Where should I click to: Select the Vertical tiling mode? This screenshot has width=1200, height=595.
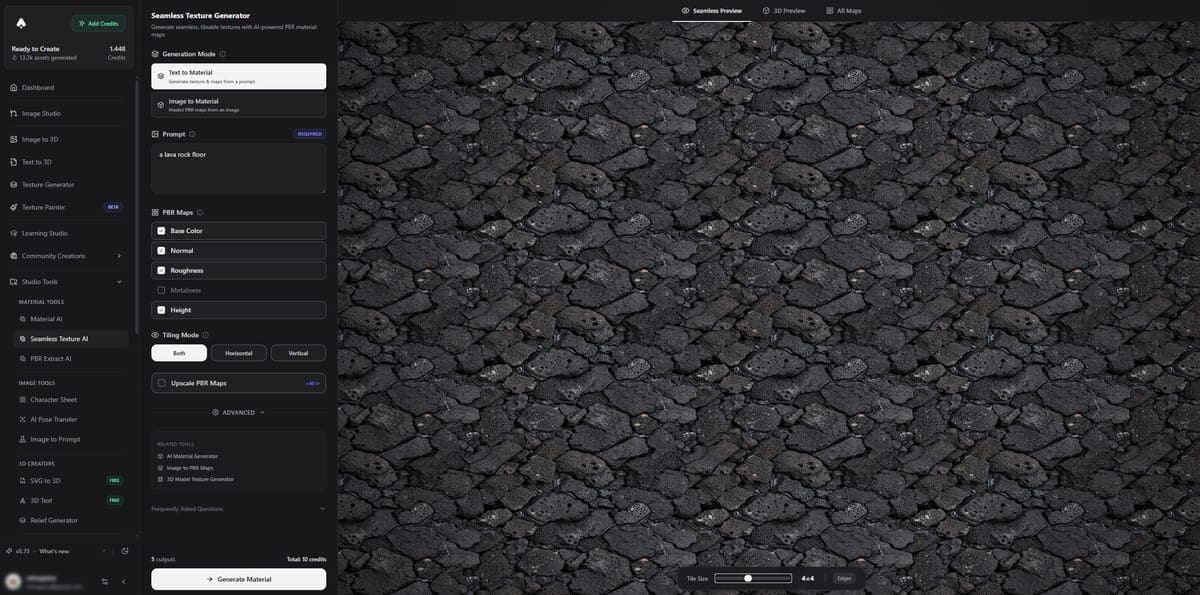[298, 353]
